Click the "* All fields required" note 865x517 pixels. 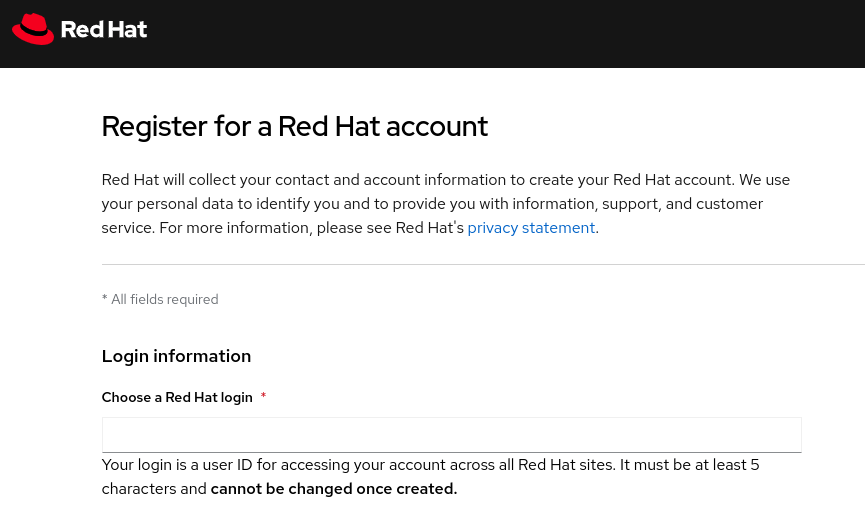pyautogui.click(x=160, y=299)
